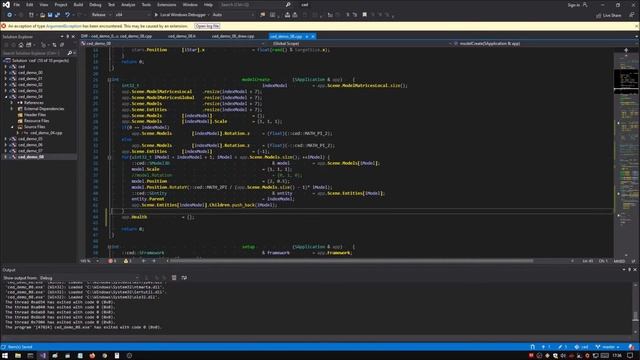640x360 pixels.
Task: Click the navigate backward toolbar icon
Action: pyautogui.click(x=9, y=15)
